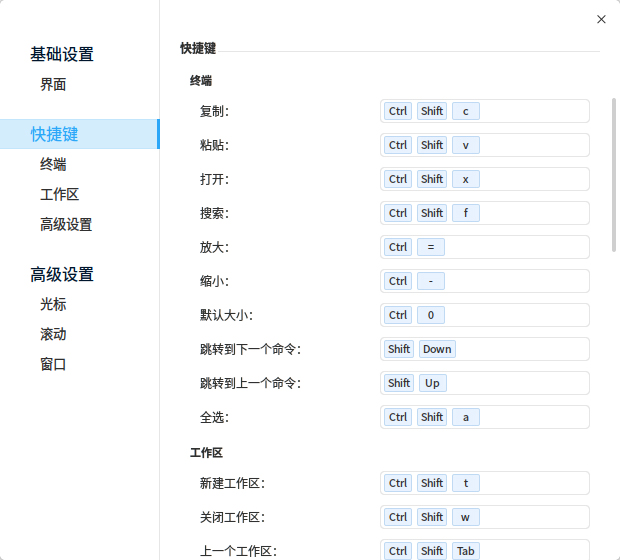This screenshot has width=620, height=560.
Task: Jump to 终端 shortcuts in the sidebar
Action: point(53,164)
